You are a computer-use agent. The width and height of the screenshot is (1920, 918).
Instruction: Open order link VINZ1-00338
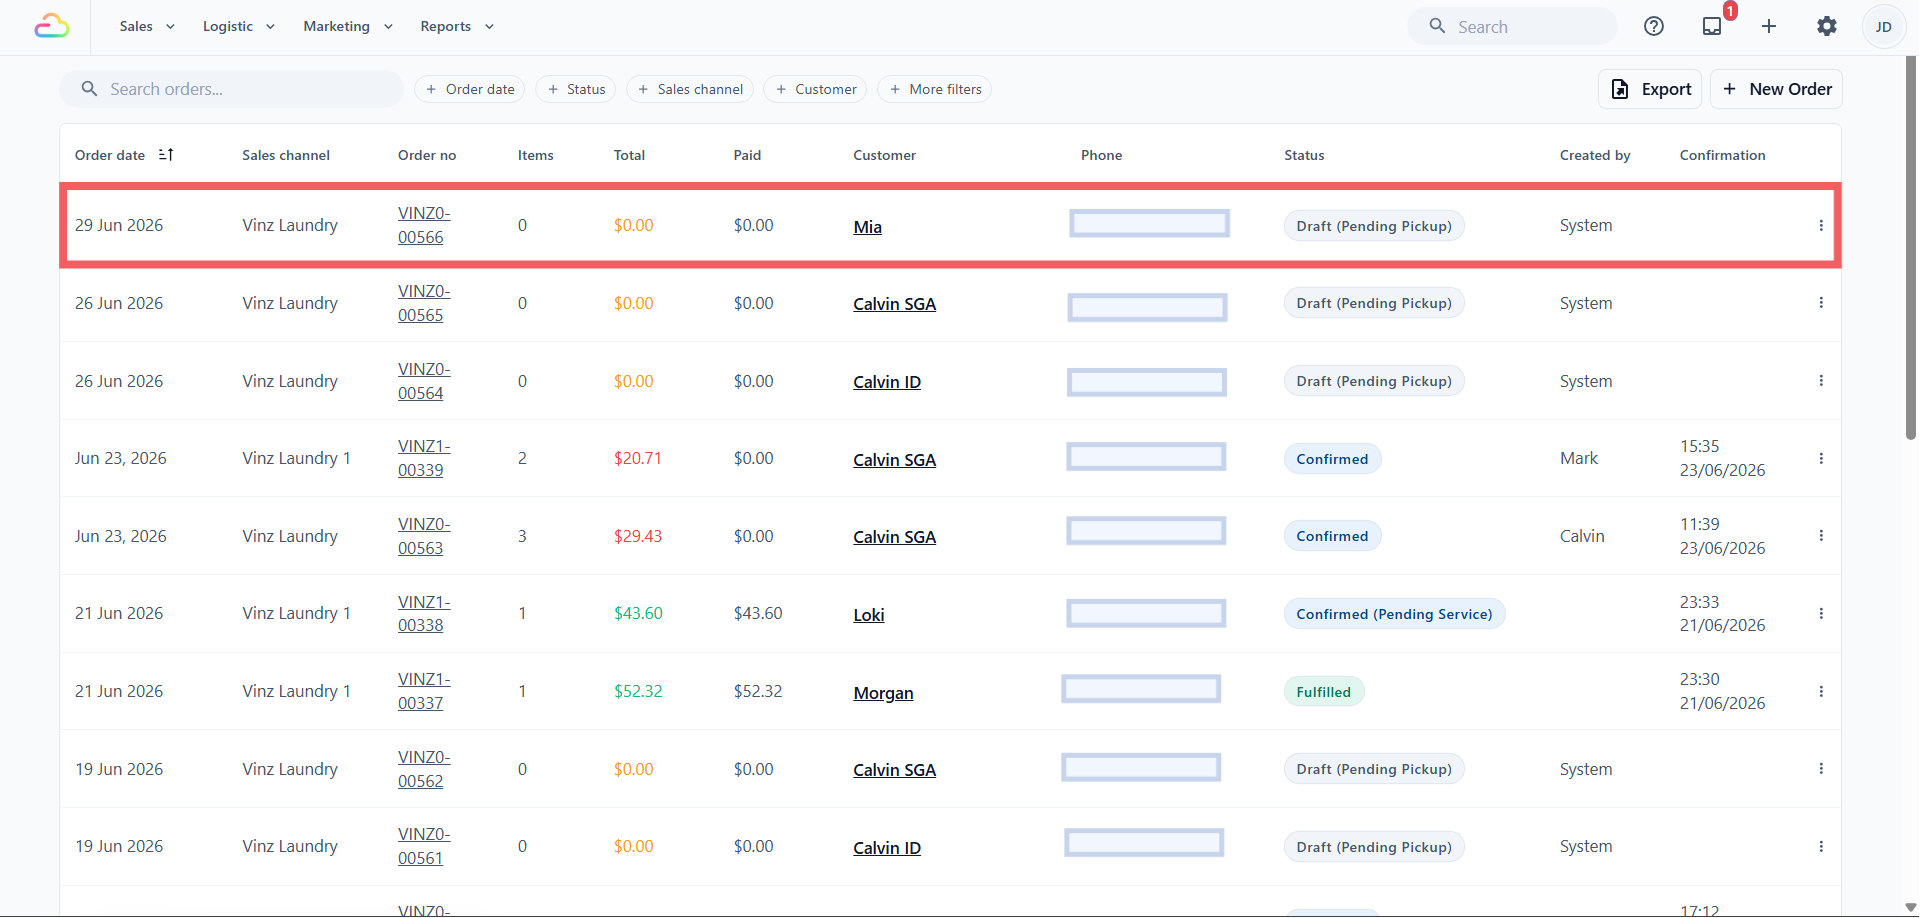pos(424,613)
